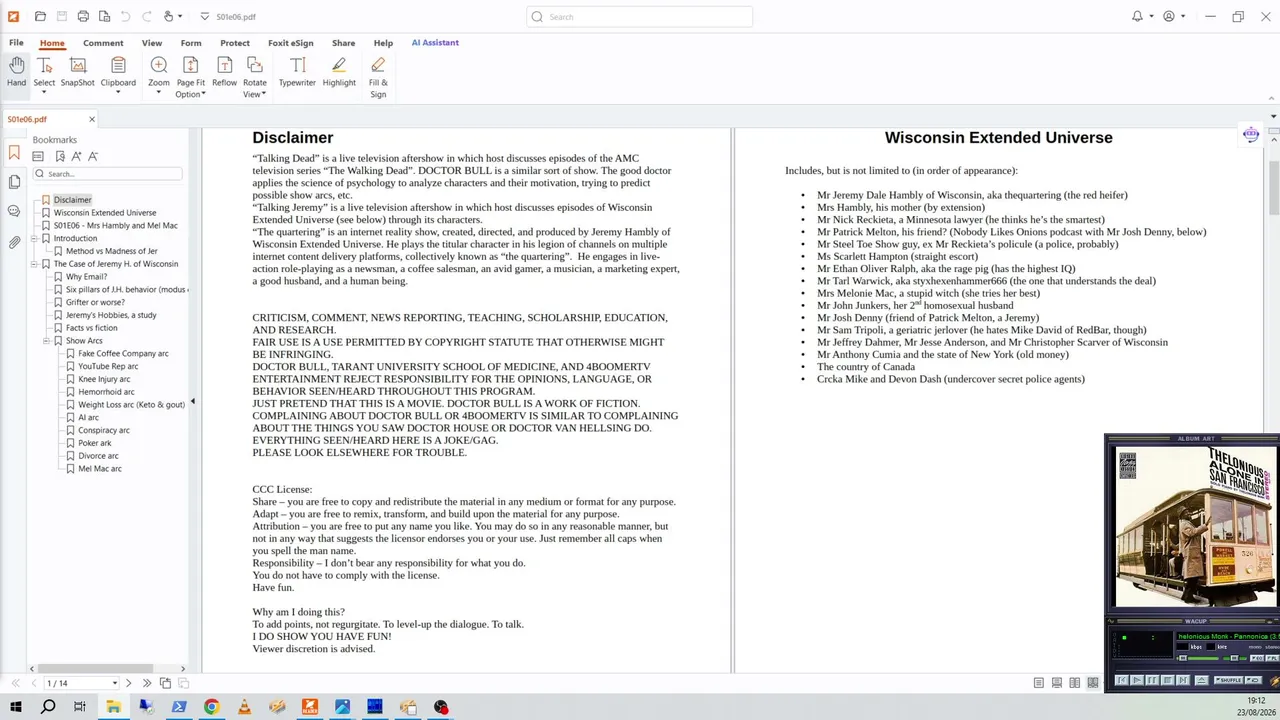Open the Comments panel icon
This screenshot has width=1280, height=720.
click(x=14, y=211)
